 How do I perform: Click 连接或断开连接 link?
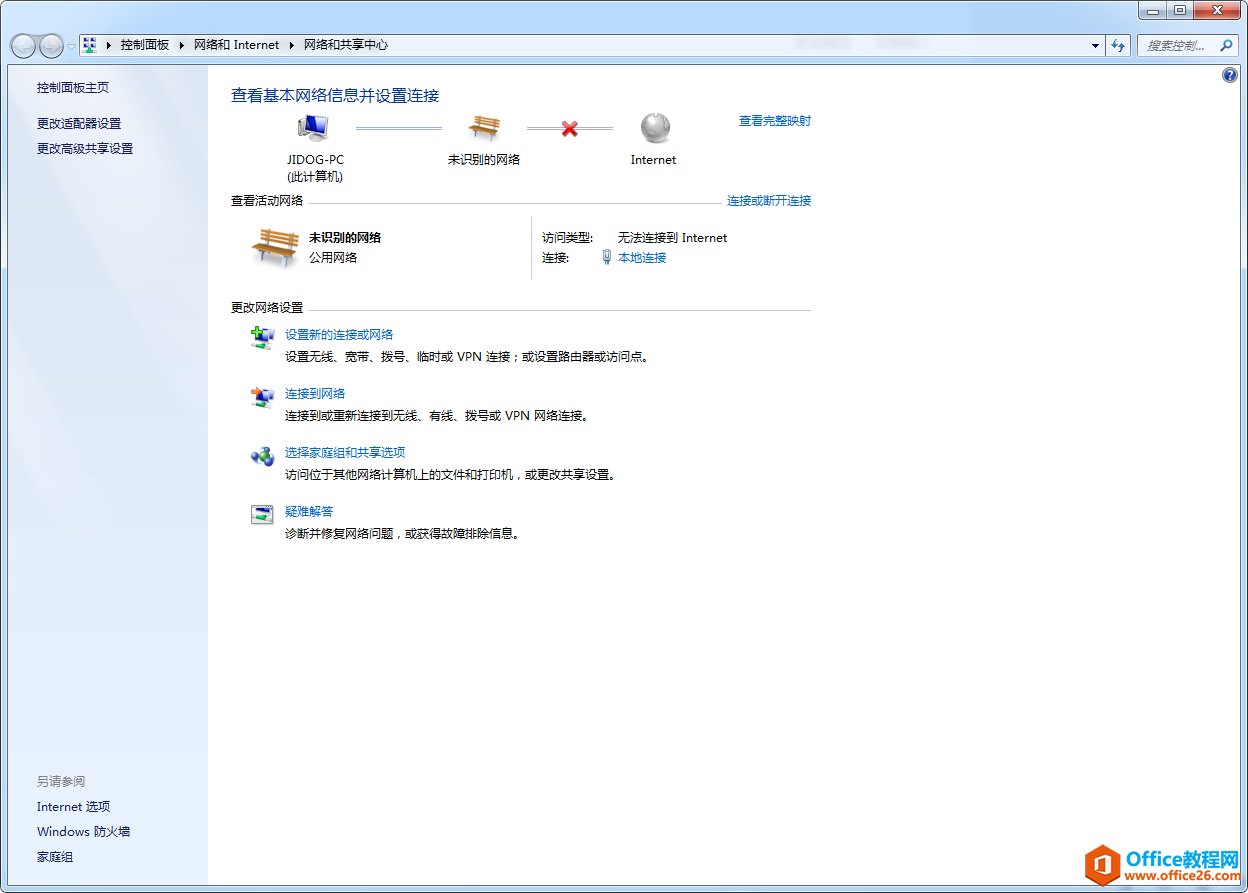point(769,200)
